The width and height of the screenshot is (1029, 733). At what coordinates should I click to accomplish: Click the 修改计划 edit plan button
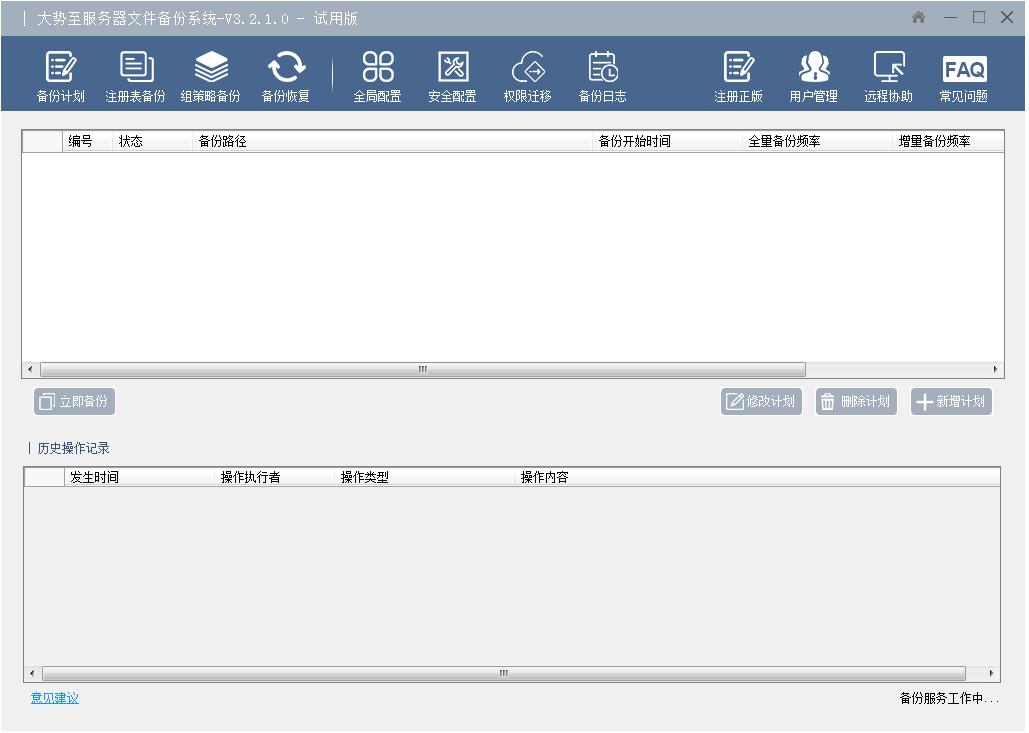761,402
